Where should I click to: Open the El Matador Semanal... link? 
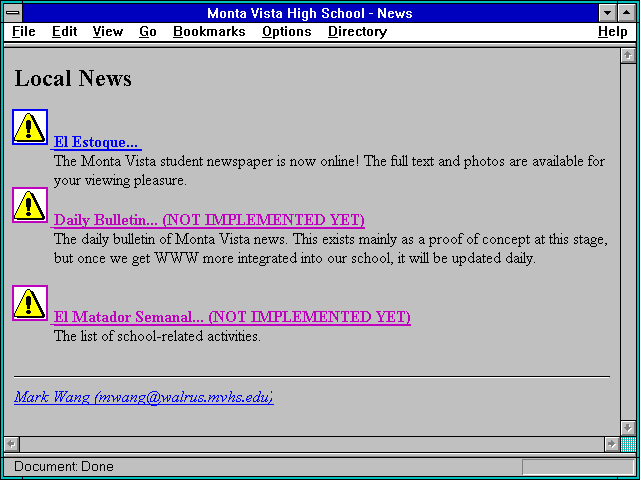(x=232, y=317)
